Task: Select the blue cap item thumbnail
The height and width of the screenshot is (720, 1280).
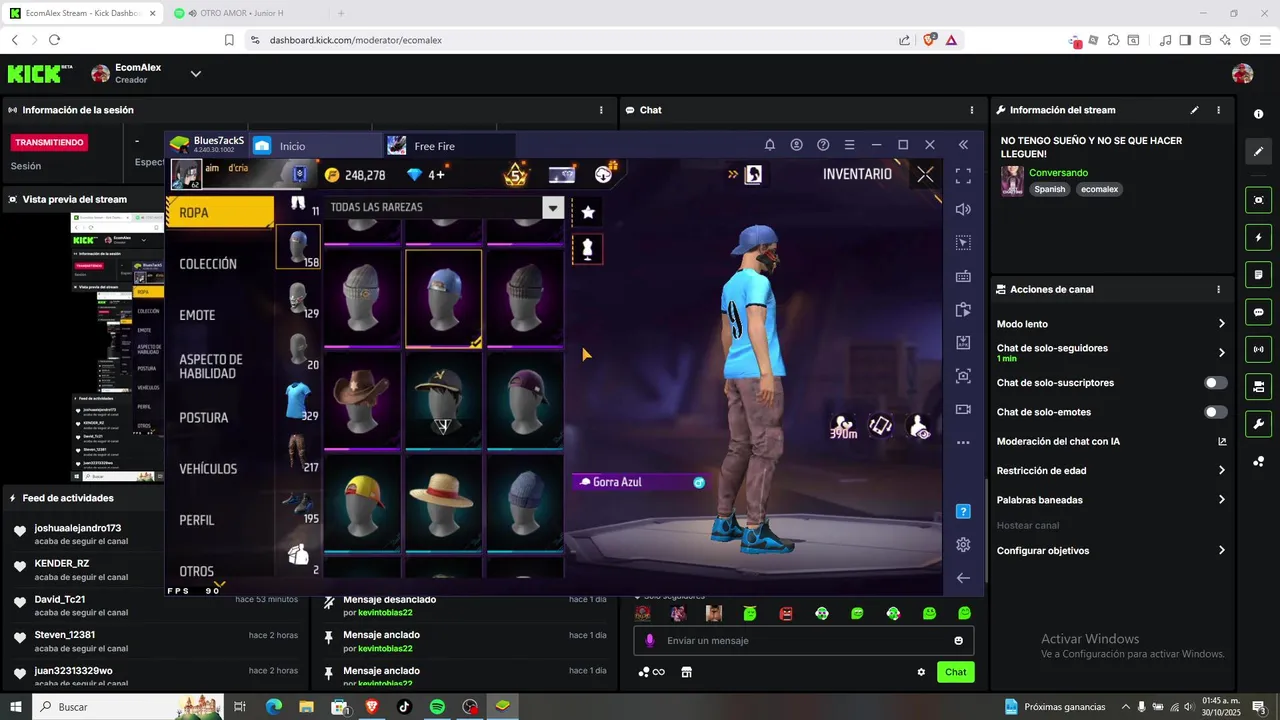Action: [443, 299]
